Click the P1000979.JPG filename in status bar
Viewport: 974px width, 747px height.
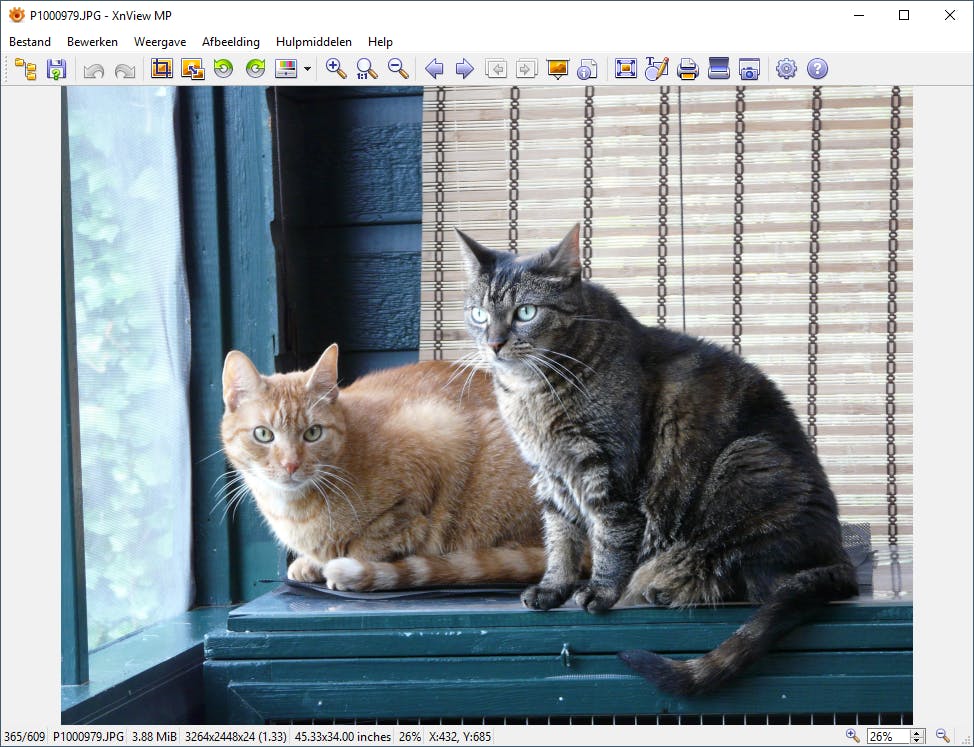tap(88, 736)
